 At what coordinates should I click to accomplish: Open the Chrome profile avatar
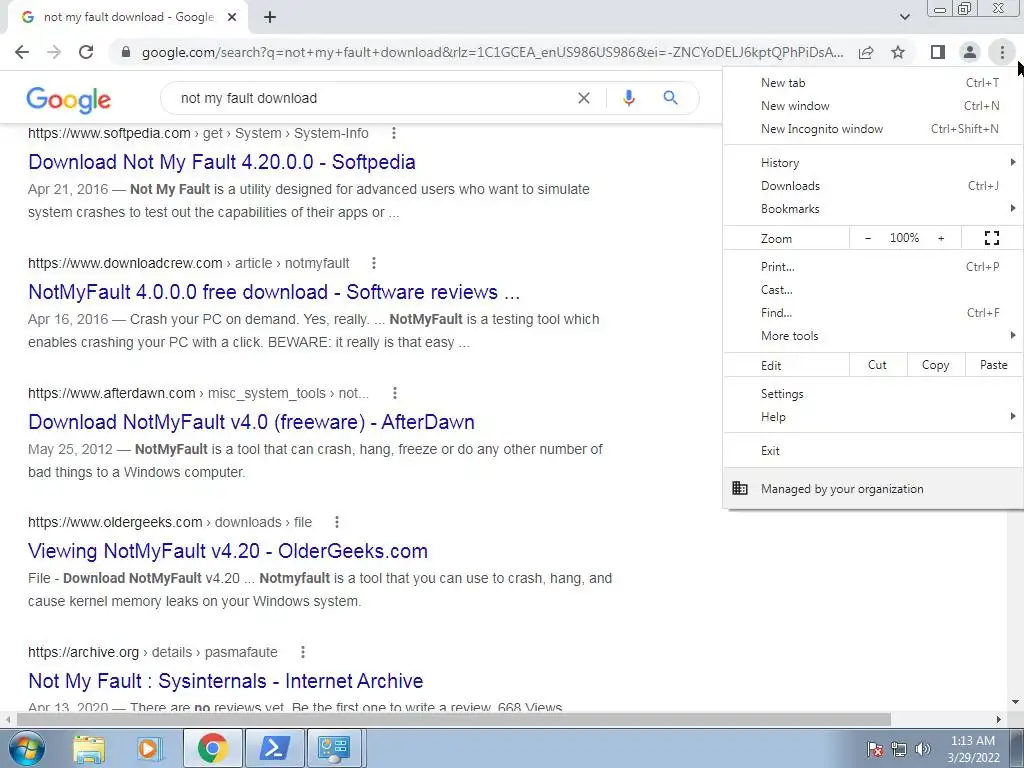pos(970,52)
